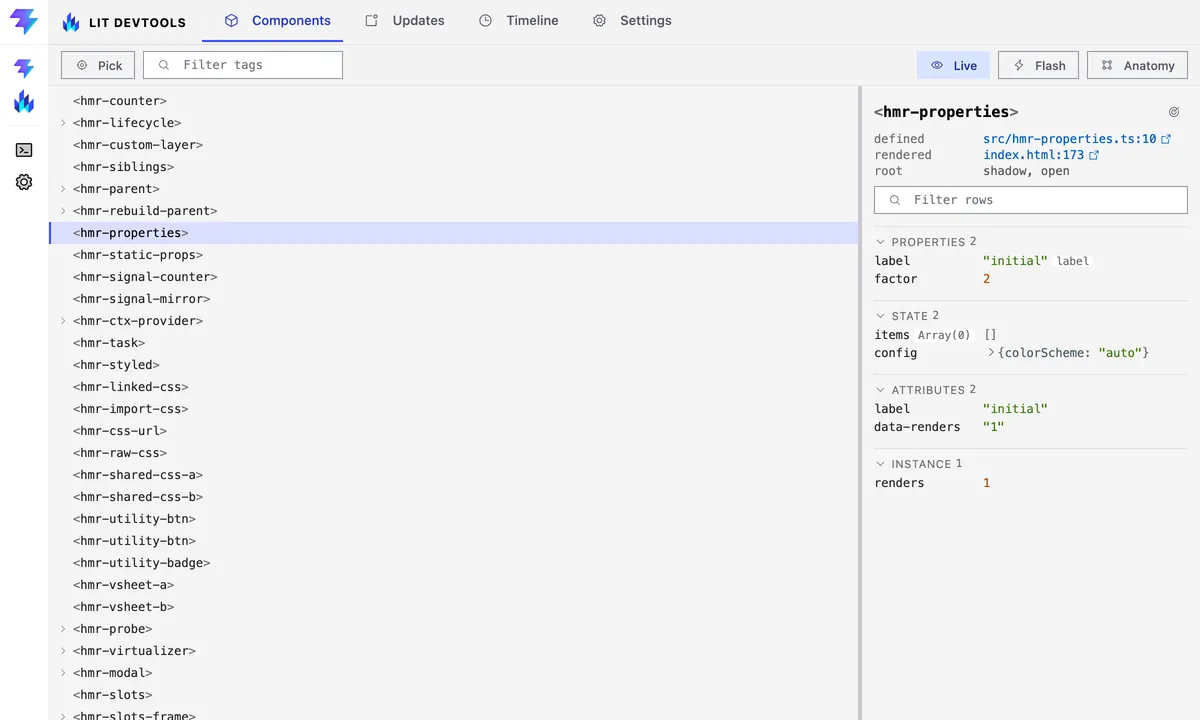Switch to the Updates tab

pyautogui.click(x=405, y=21)
